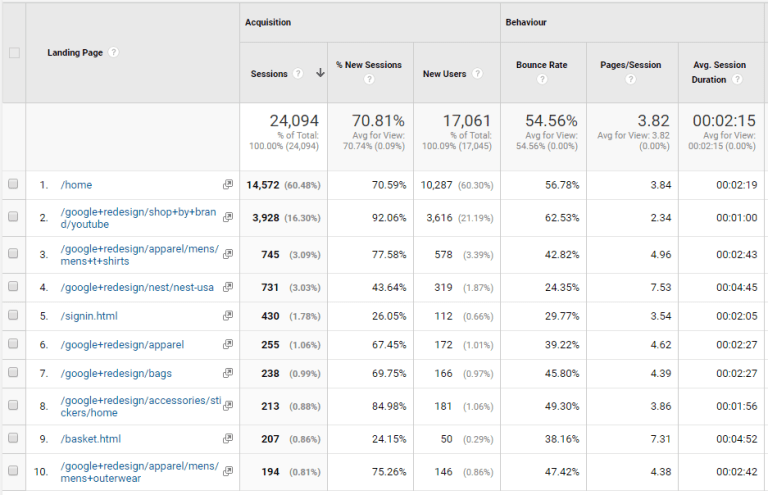This screenshot has height=495, width=768.
Task: Sort by % New Sessions column header
Action: (368, 65)
